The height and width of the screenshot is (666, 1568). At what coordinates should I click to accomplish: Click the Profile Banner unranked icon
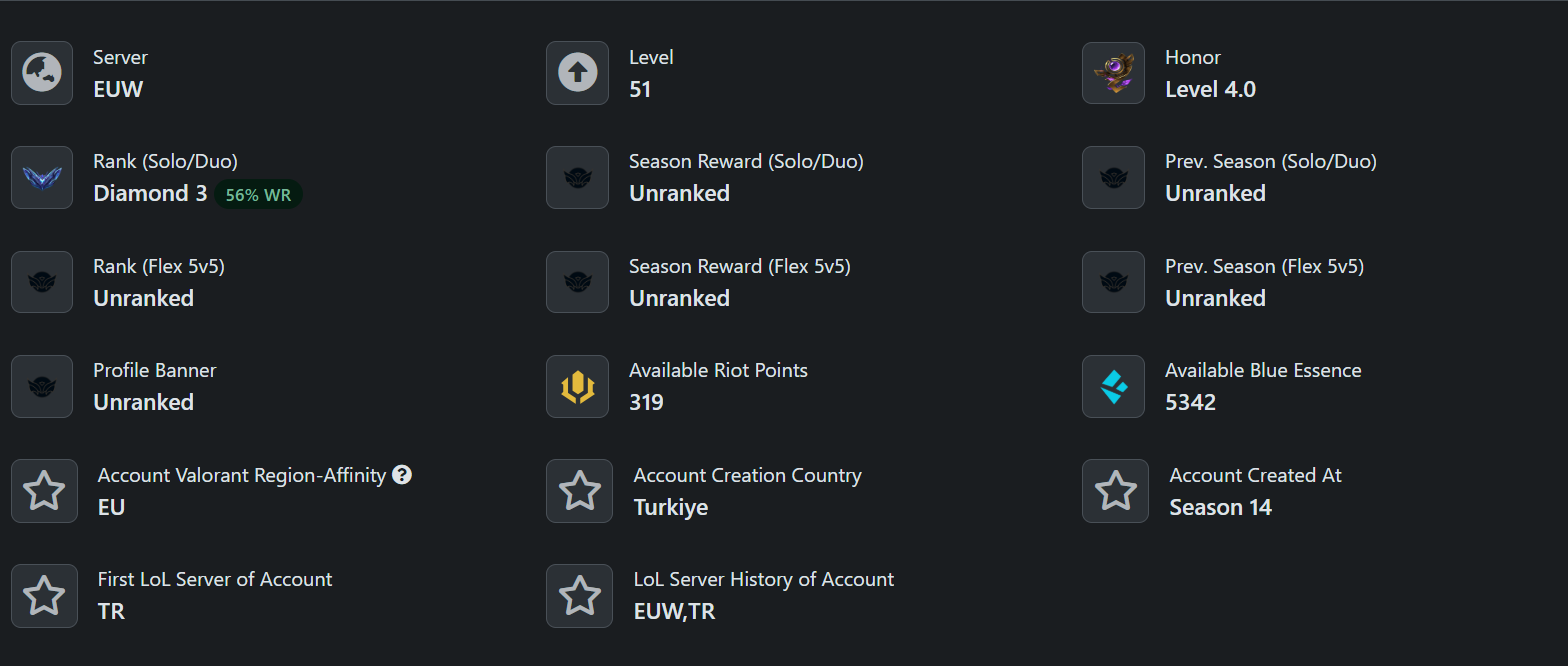point(42,386)
